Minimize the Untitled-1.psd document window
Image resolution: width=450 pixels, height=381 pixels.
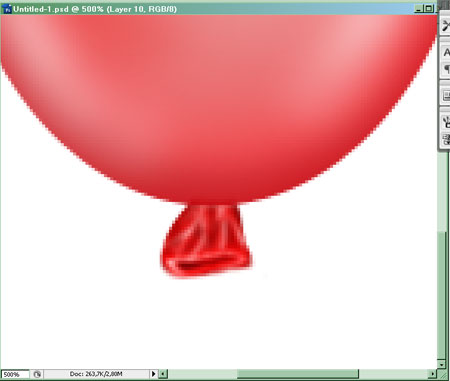[x=419, y=9]
